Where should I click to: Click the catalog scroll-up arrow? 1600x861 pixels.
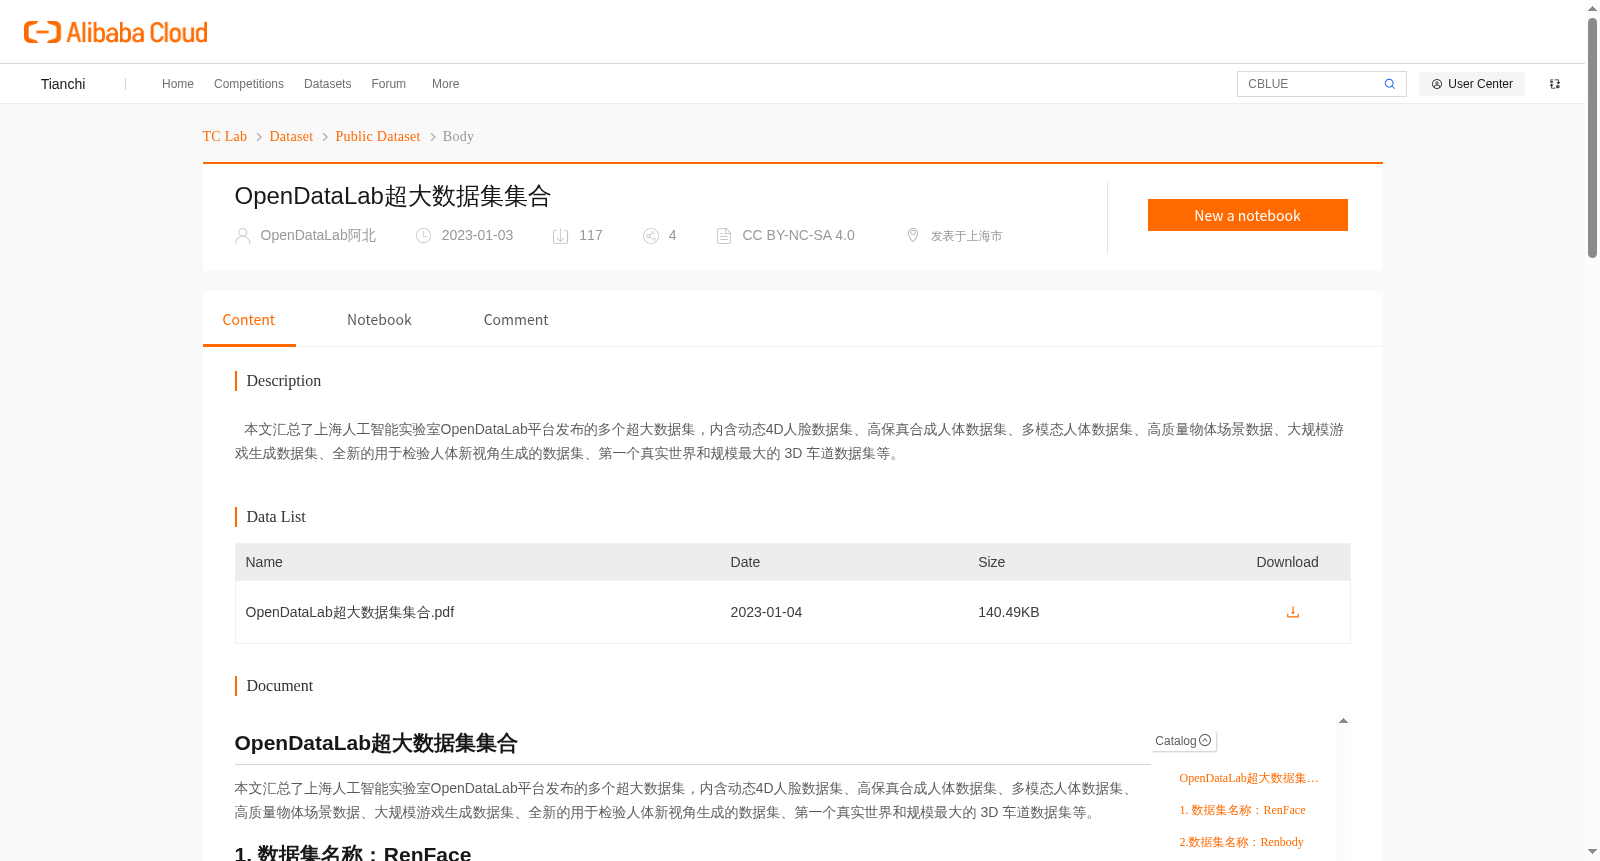[1343, 721]
